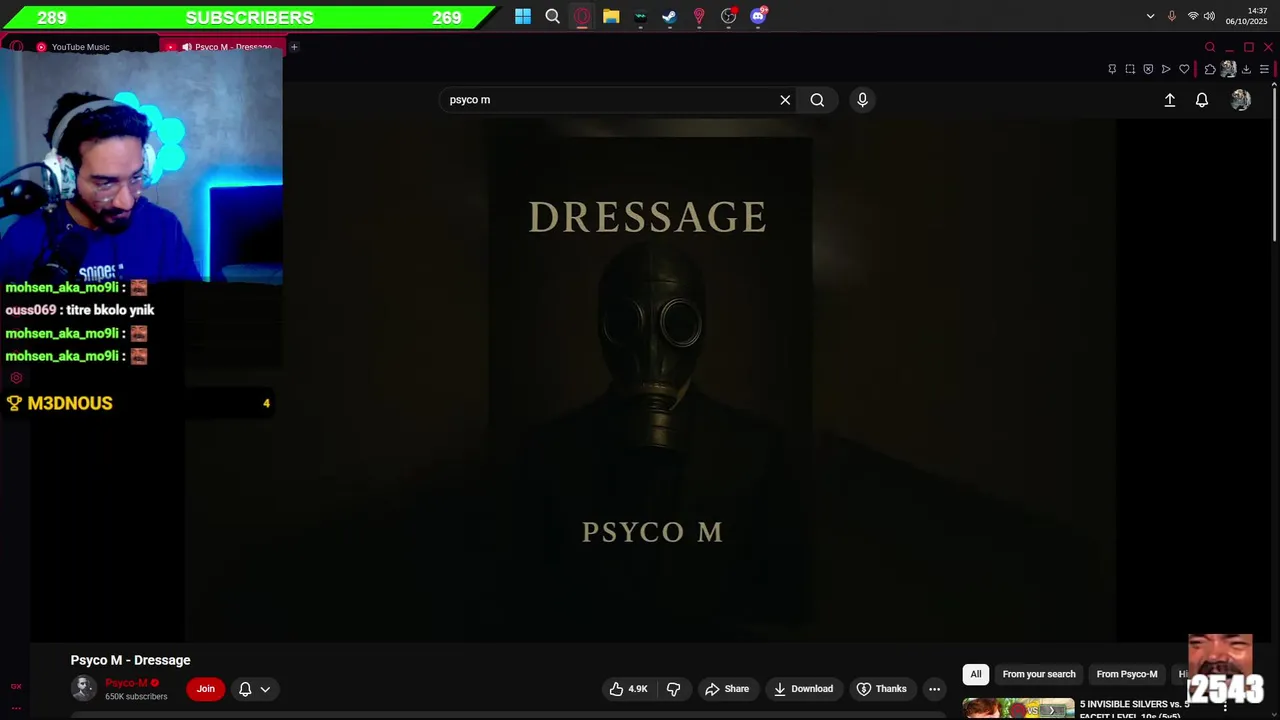This screenshot has height=720, width=1280.
Task: Take a snapshot with Opera snapshot icon
Action: click(x=1130, y=69)
